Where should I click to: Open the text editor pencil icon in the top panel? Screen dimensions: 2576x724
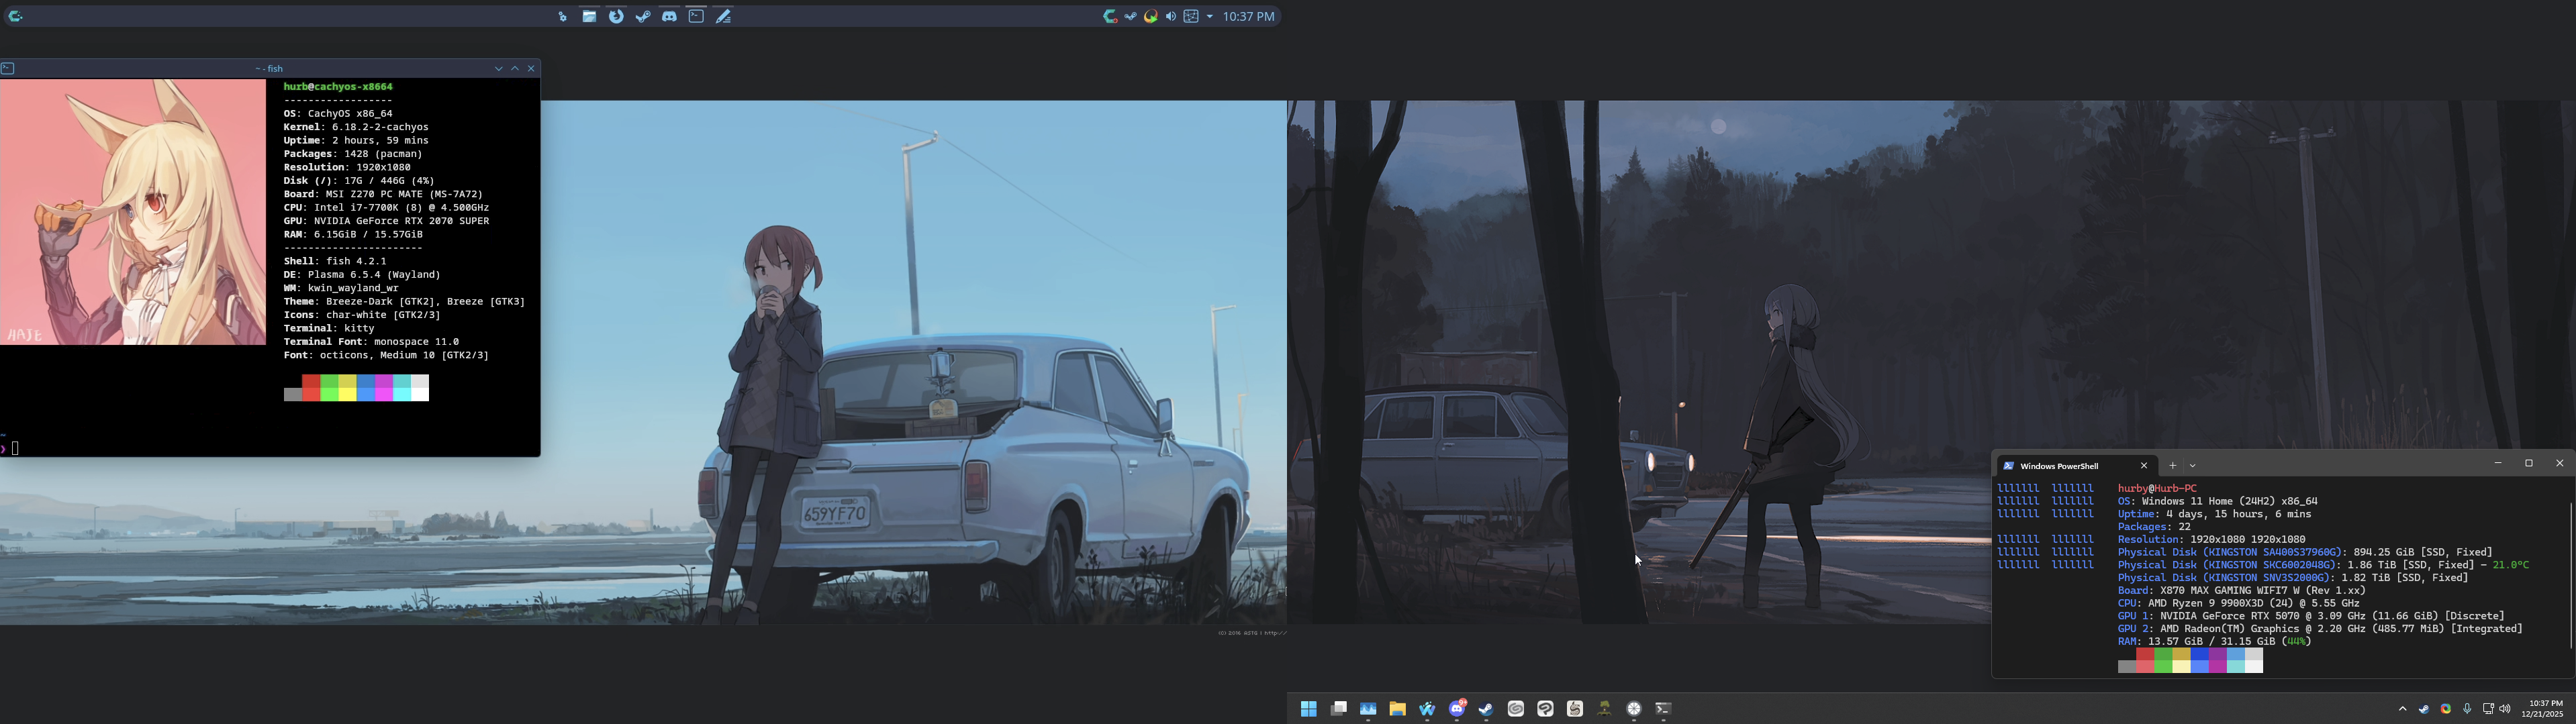click(723, 16)
